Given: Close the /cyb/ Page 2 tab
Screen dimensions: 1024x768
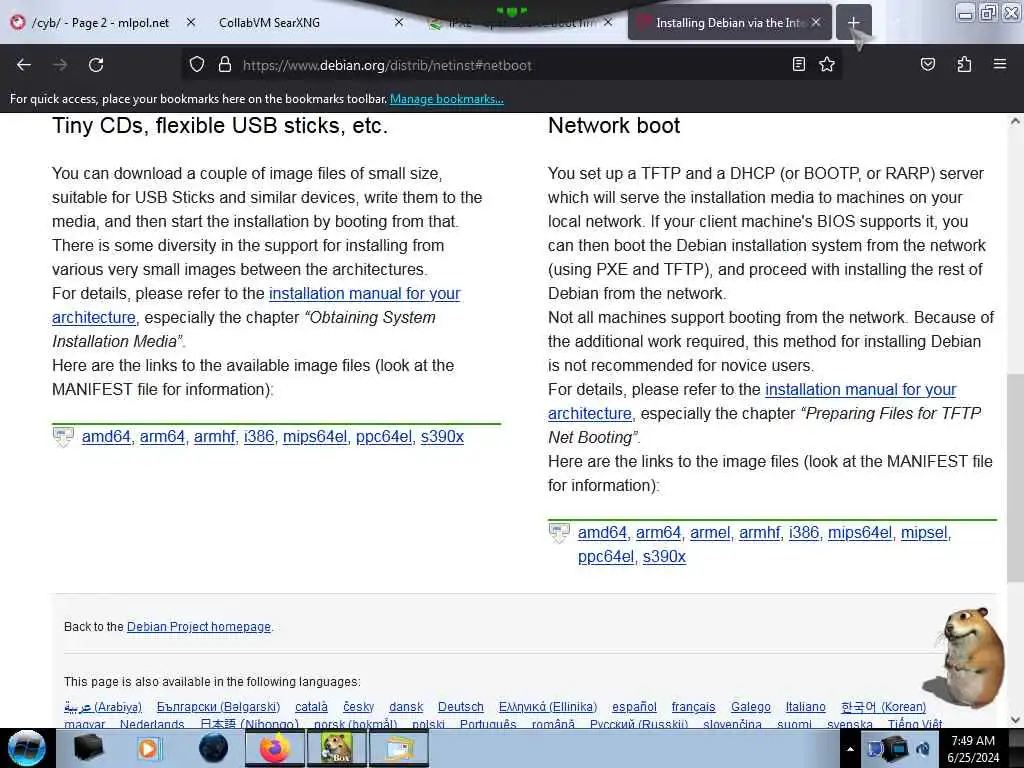Looking at the screenshot, I should pyautogui.click(x=191, y=22).
